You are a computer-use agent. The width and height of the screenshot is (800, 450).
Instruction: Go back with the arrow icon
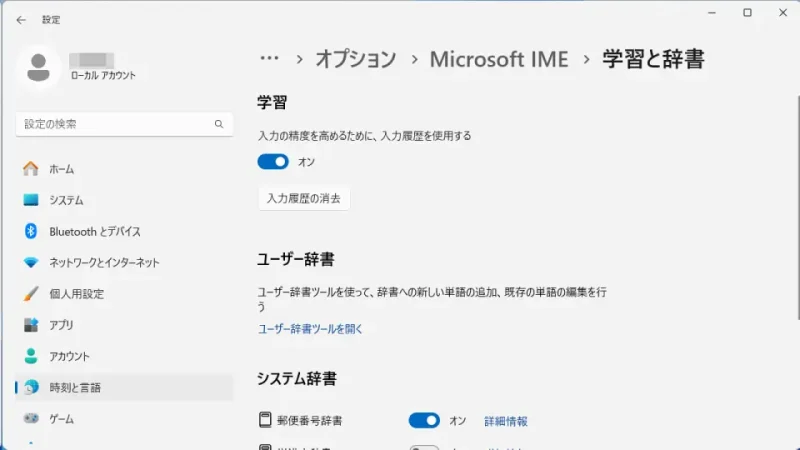click(21, 20)
